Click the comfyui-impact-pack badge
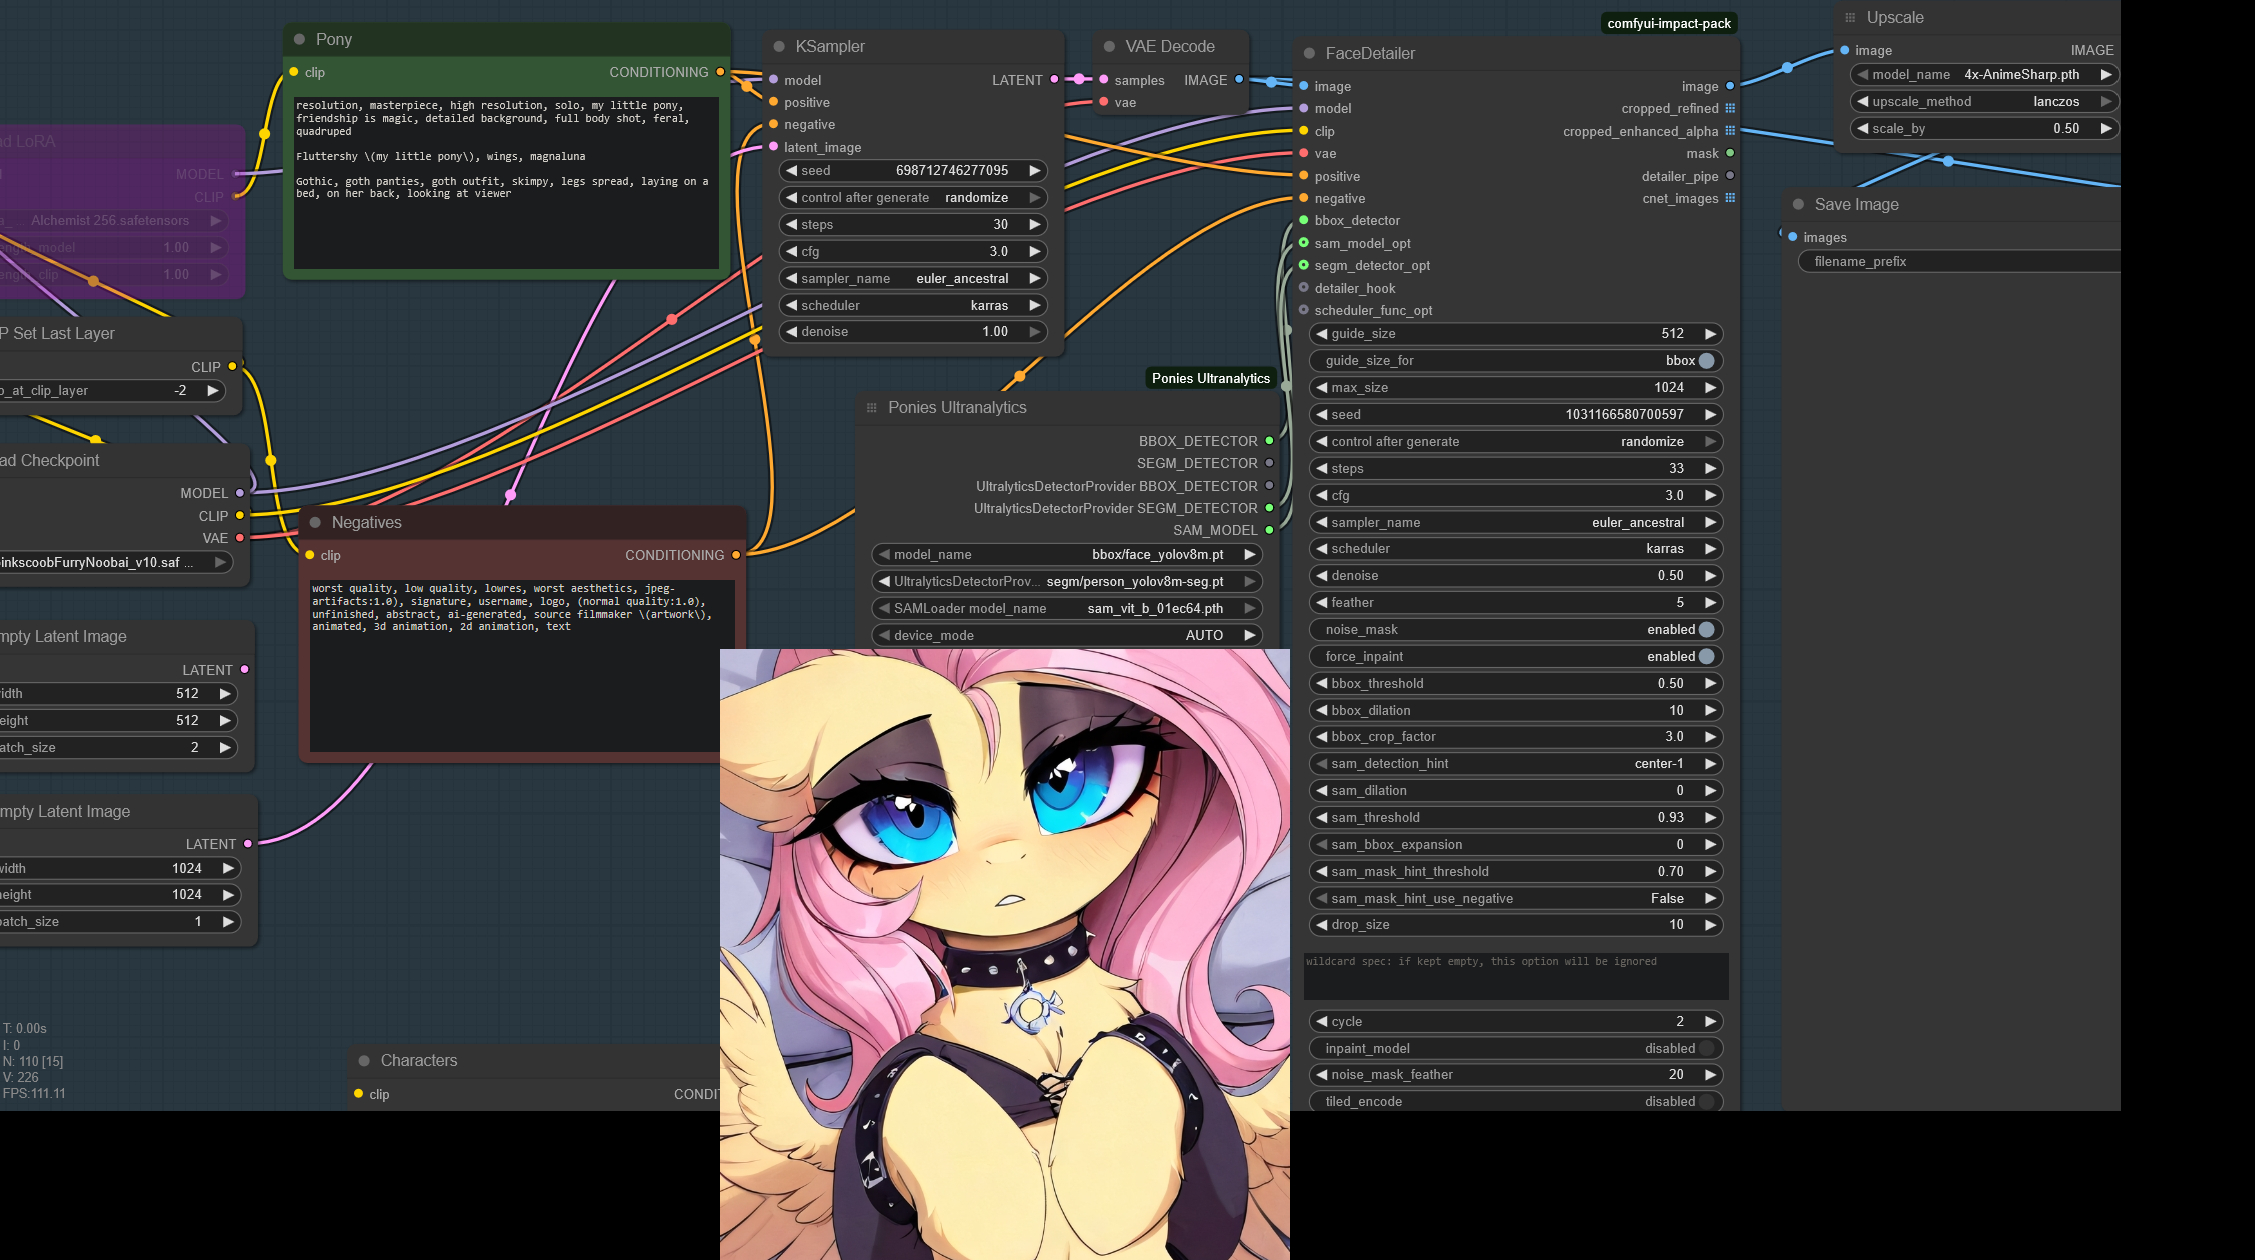Screen dimensions: 2255x1260 (1669, 24)
